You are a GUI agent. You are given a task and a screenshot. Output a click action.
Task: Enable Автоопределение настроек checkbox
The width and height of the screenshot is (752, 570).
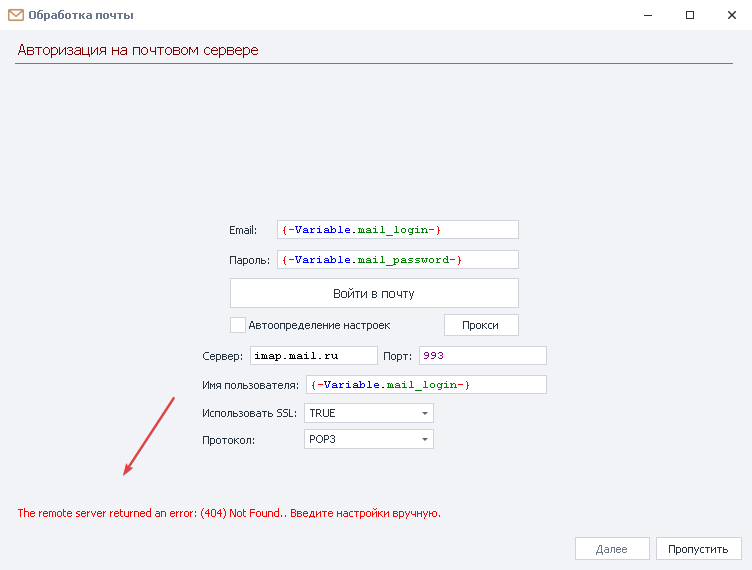click(x=238, y=325)
